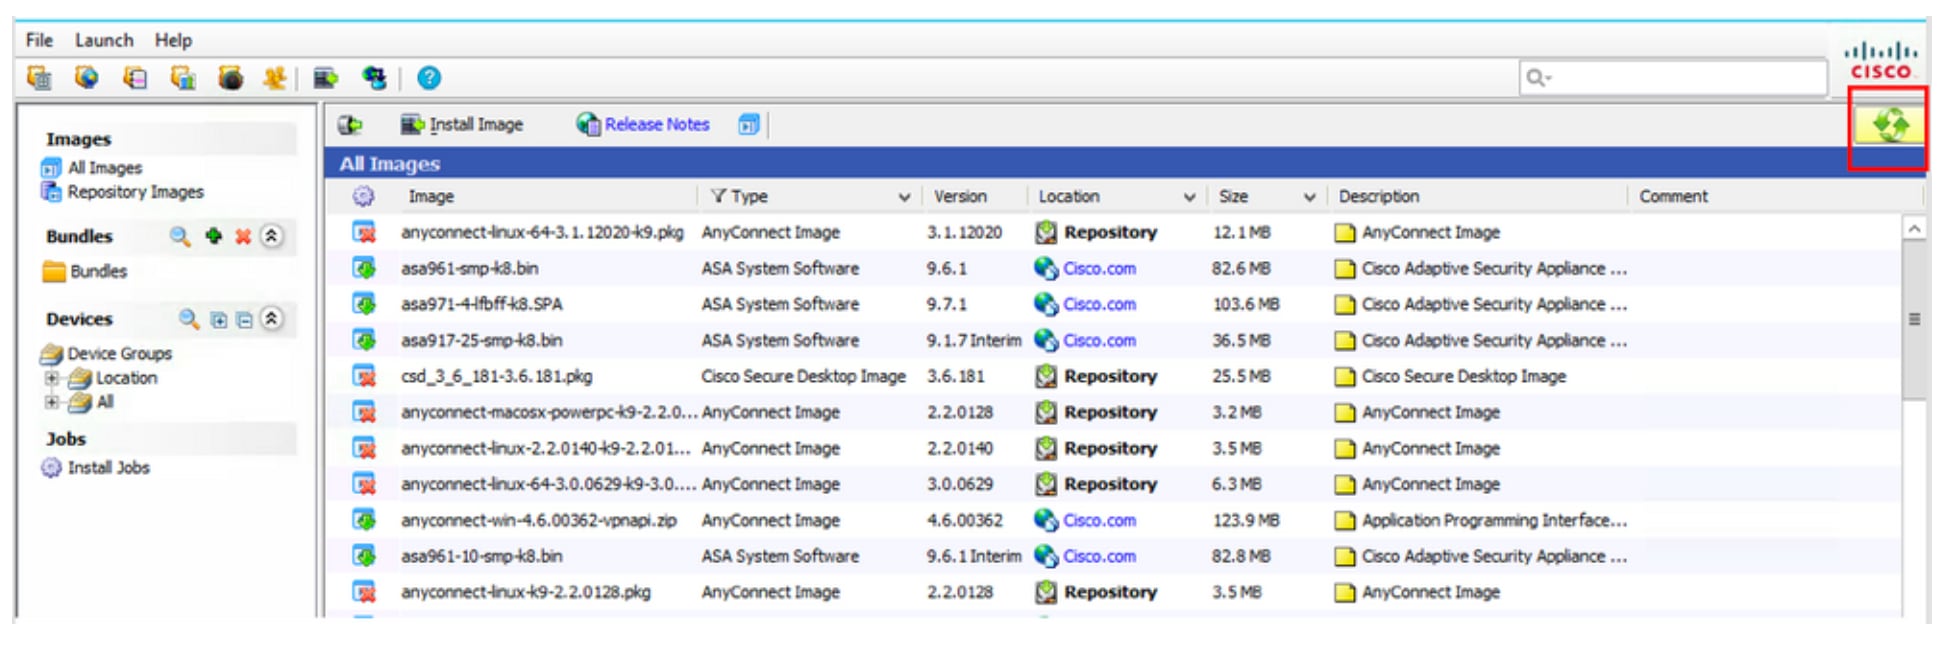The width and height of the screenshot is (1952, 670).
Task: Click the Bundles folder icon
Action: click(54, 271)
